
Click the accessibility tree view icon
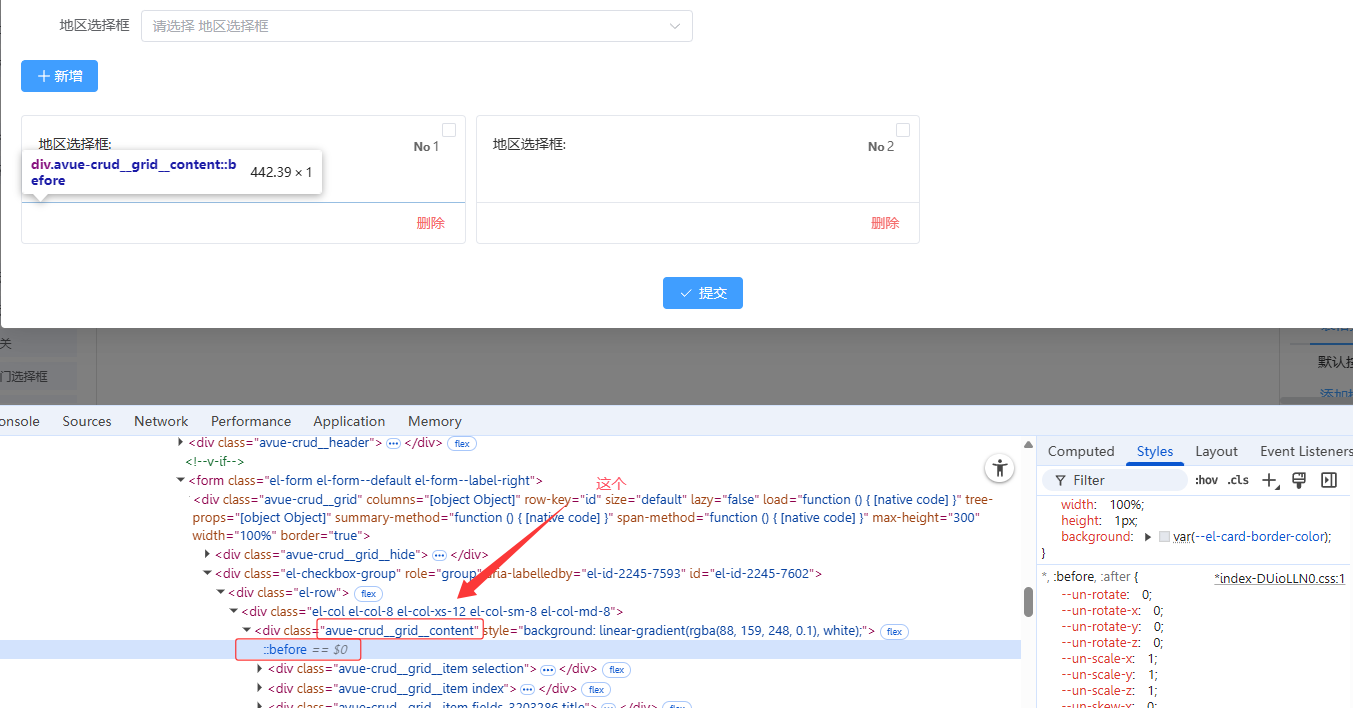pos(999,468)
